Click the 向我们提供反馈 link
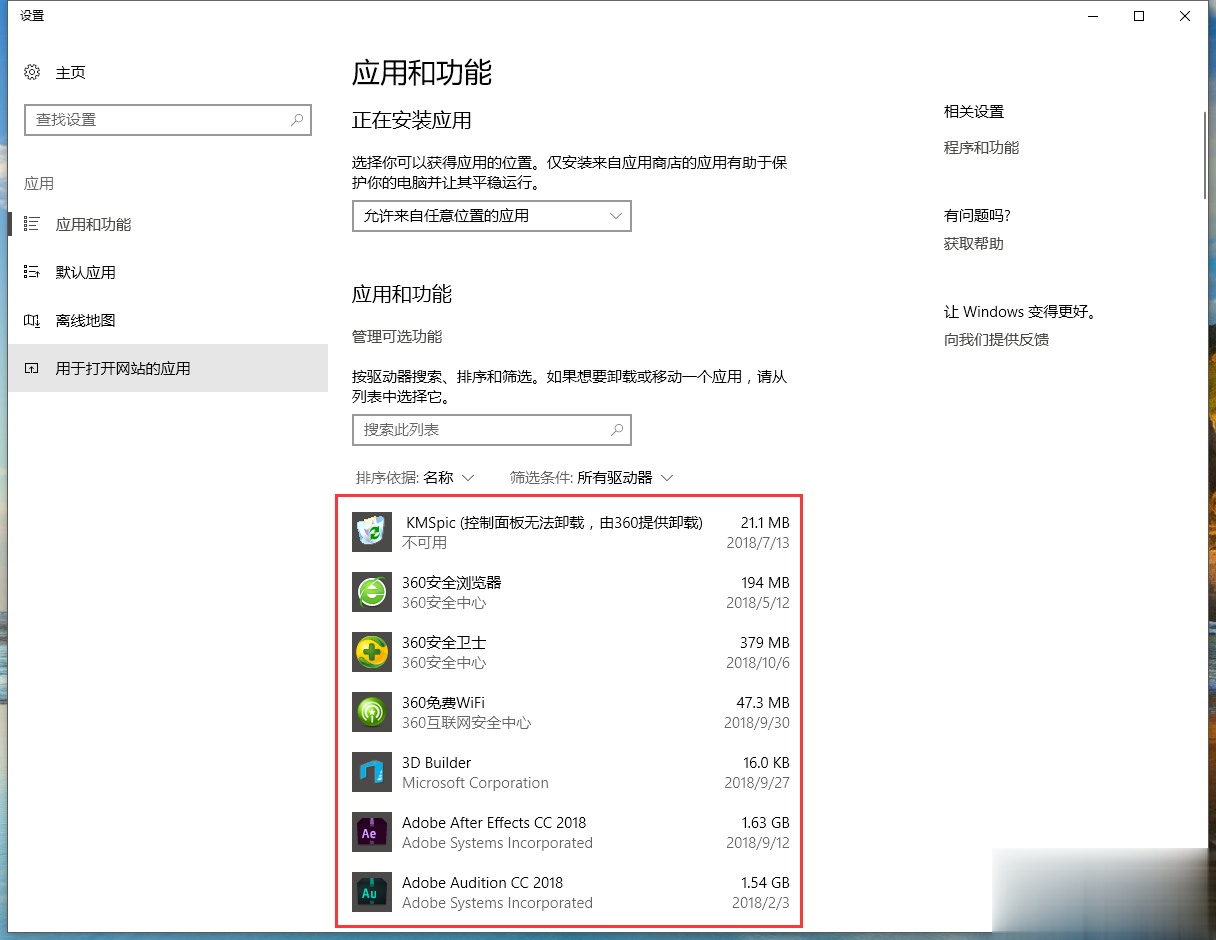This screenshot has width=1216, height=940. pyautogui.click(x=996, y=340)
